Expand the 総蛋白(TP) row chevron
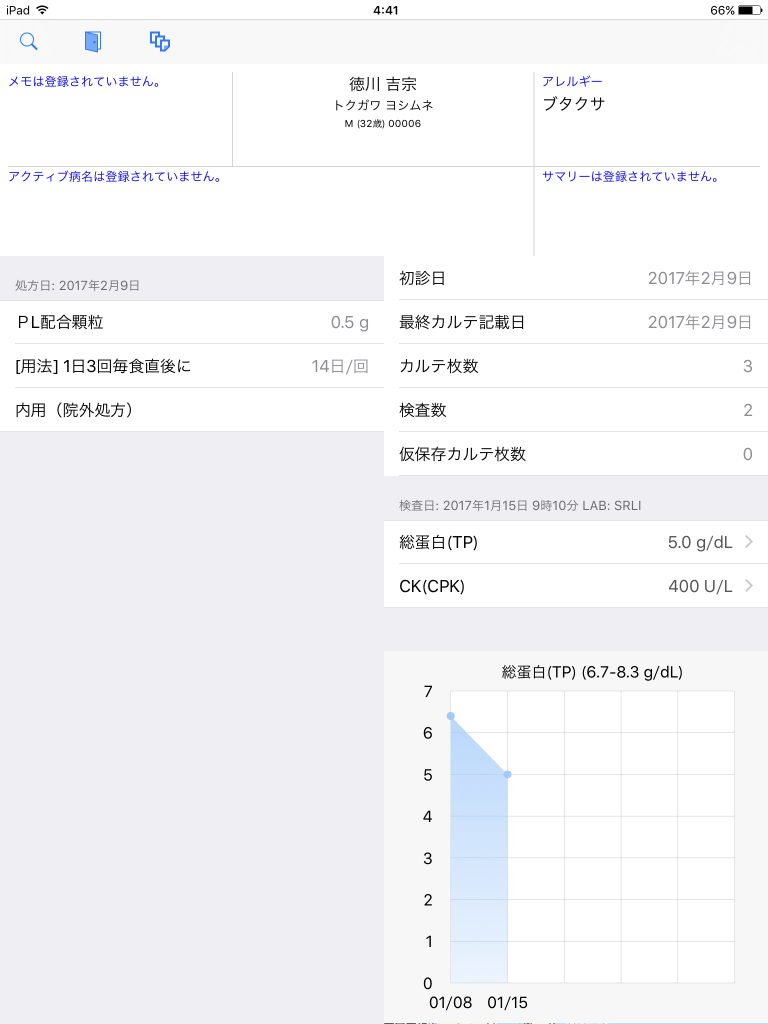 tap(749, 542)
